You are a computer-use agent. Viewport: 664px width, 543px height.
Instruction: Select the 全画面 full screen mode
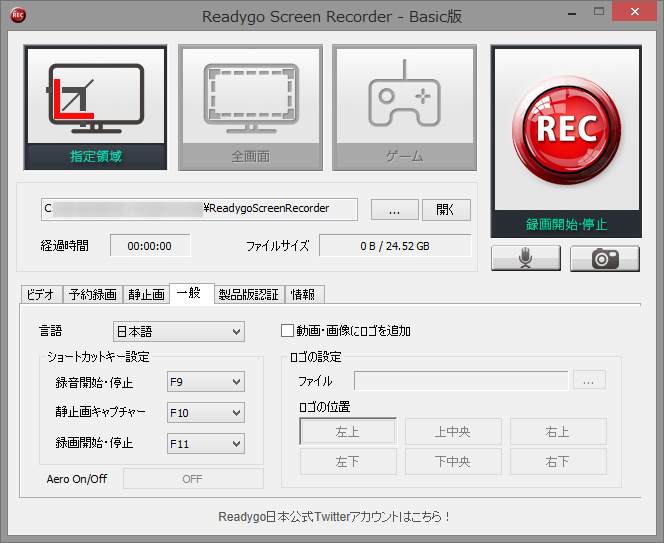click(x=250, y=108)
